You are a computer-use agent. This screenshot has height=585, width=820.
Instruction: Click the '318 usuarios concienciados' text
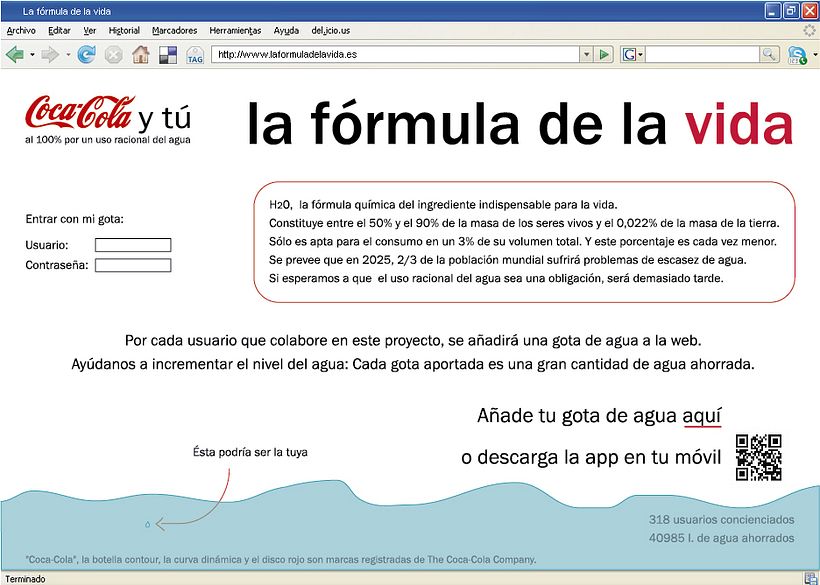coord(722,520)
